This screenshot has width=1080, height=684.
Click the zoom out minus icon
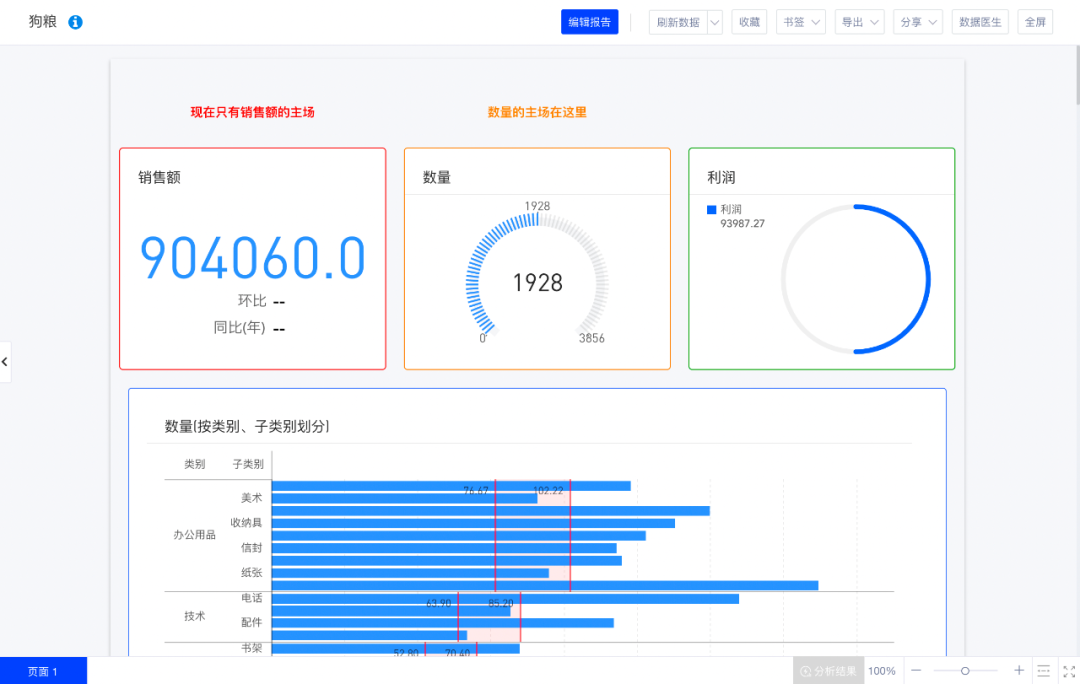(916, 670)
